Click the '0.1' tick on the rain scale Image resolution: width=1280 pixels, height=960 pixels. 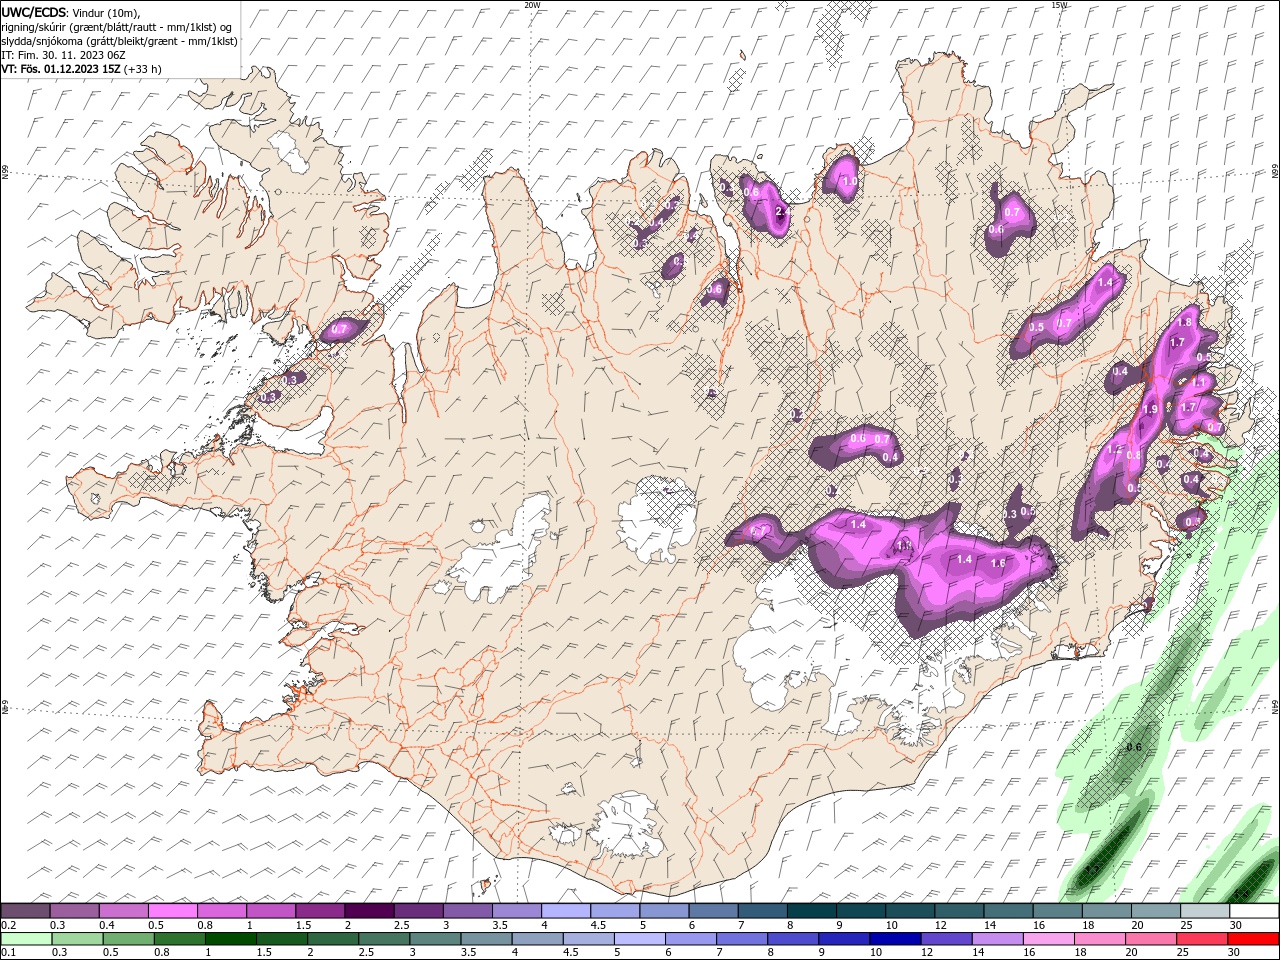[7, 953]
